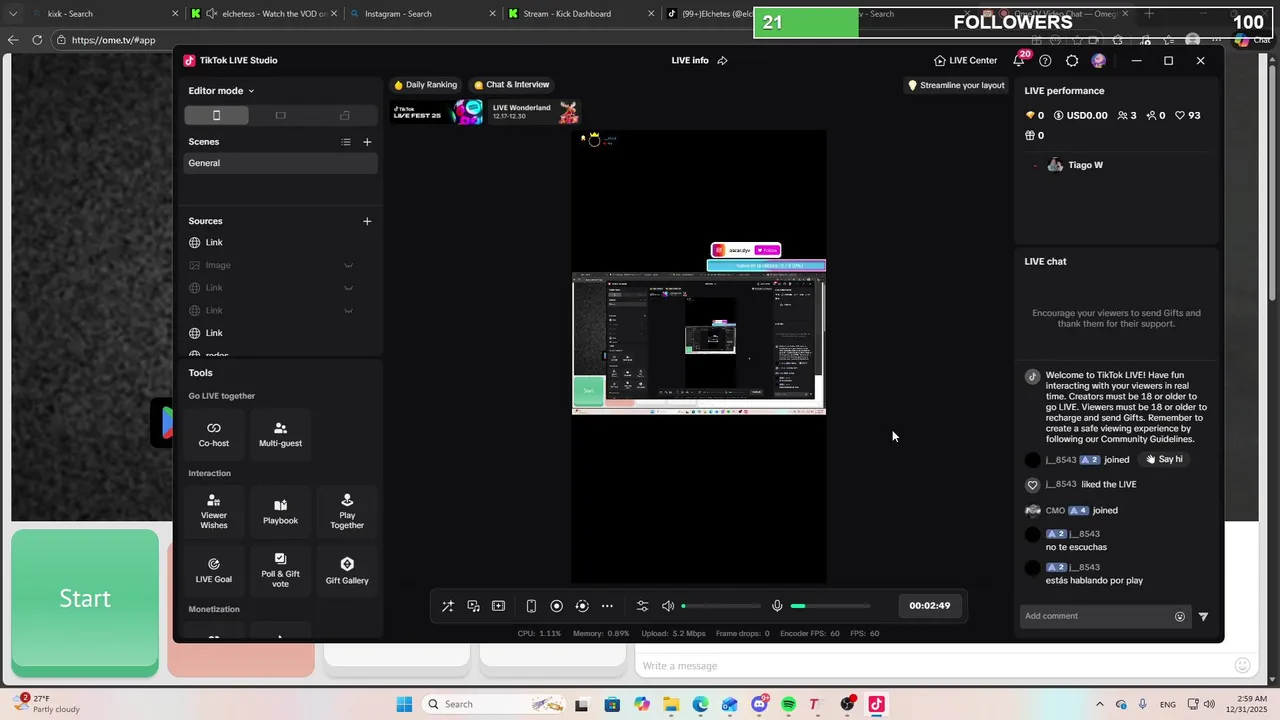
Task: Open the Multi-guest tool
Action: tap(280, 434)
